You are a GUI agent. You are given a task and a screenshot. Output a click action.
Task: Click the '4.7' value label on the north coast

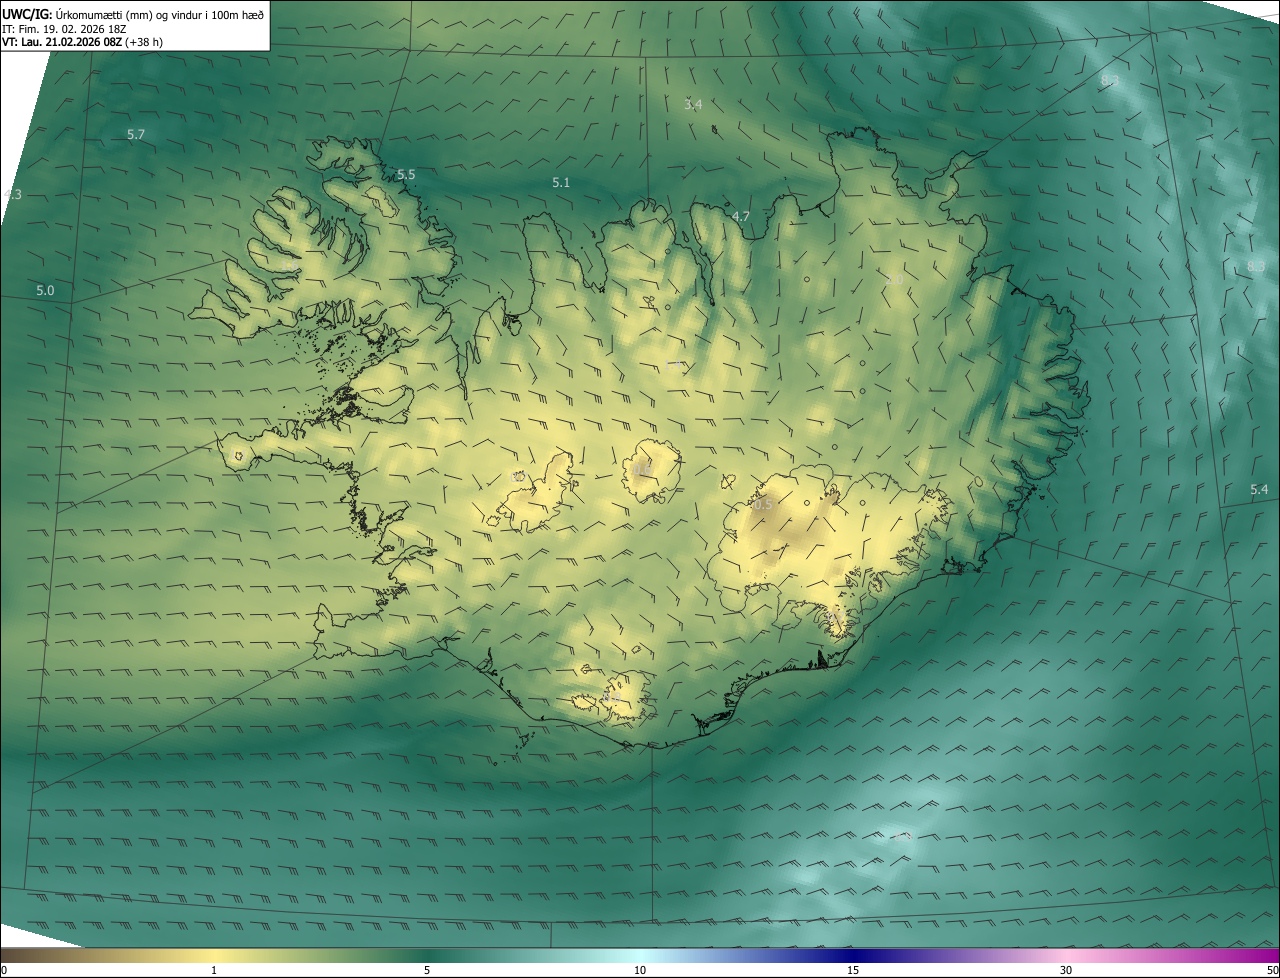[x=741, y=216]
